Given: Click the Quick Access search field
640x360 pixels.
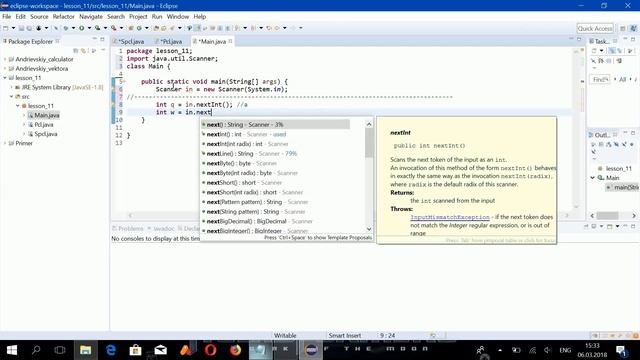Looking at the screenshot, I should point(595,28).
